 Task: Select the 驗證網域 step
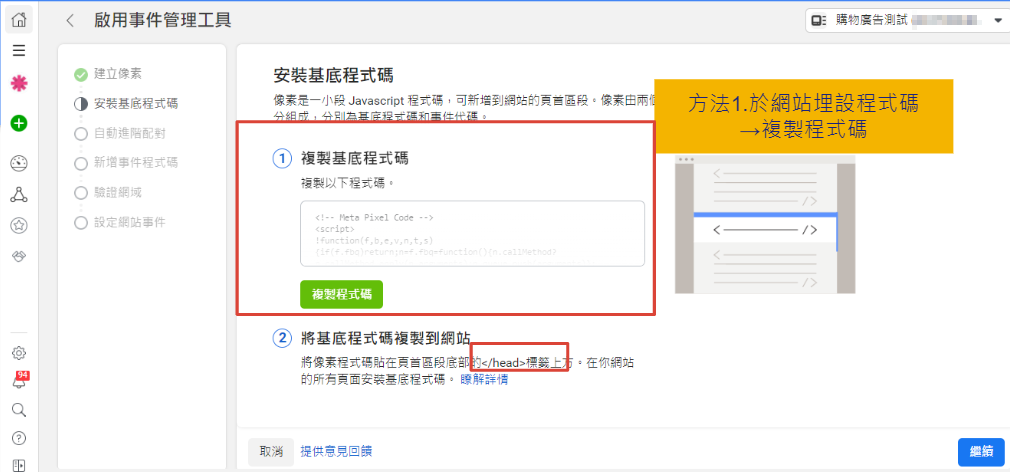click(x=117, y=192)
